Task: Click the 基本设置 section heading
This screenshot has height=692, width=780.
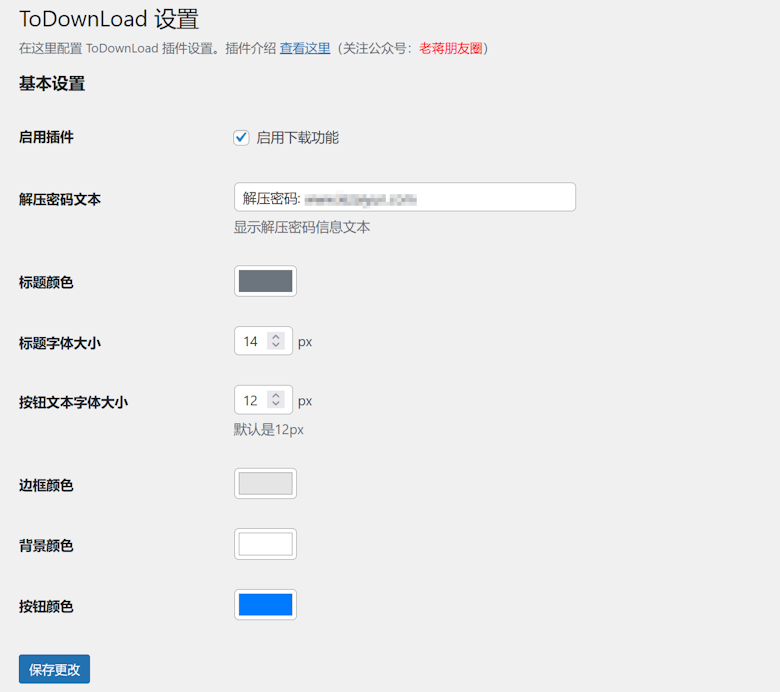Action: tap(52, 84)
